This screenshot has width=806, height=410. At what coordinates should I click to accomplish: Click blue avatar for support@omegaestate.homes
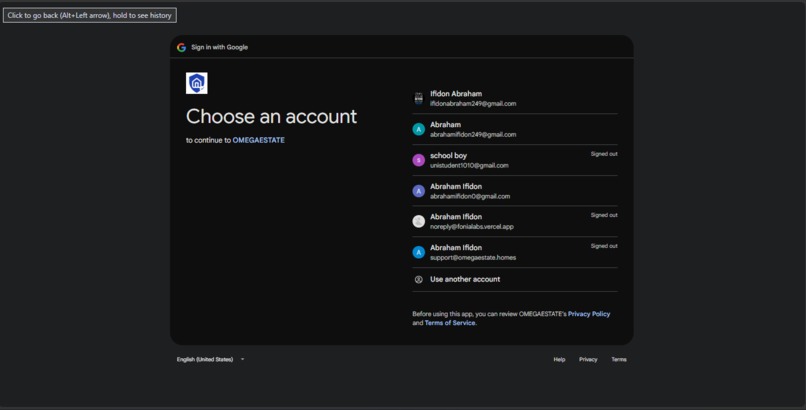pyautogui.click(x=418, y=252)
